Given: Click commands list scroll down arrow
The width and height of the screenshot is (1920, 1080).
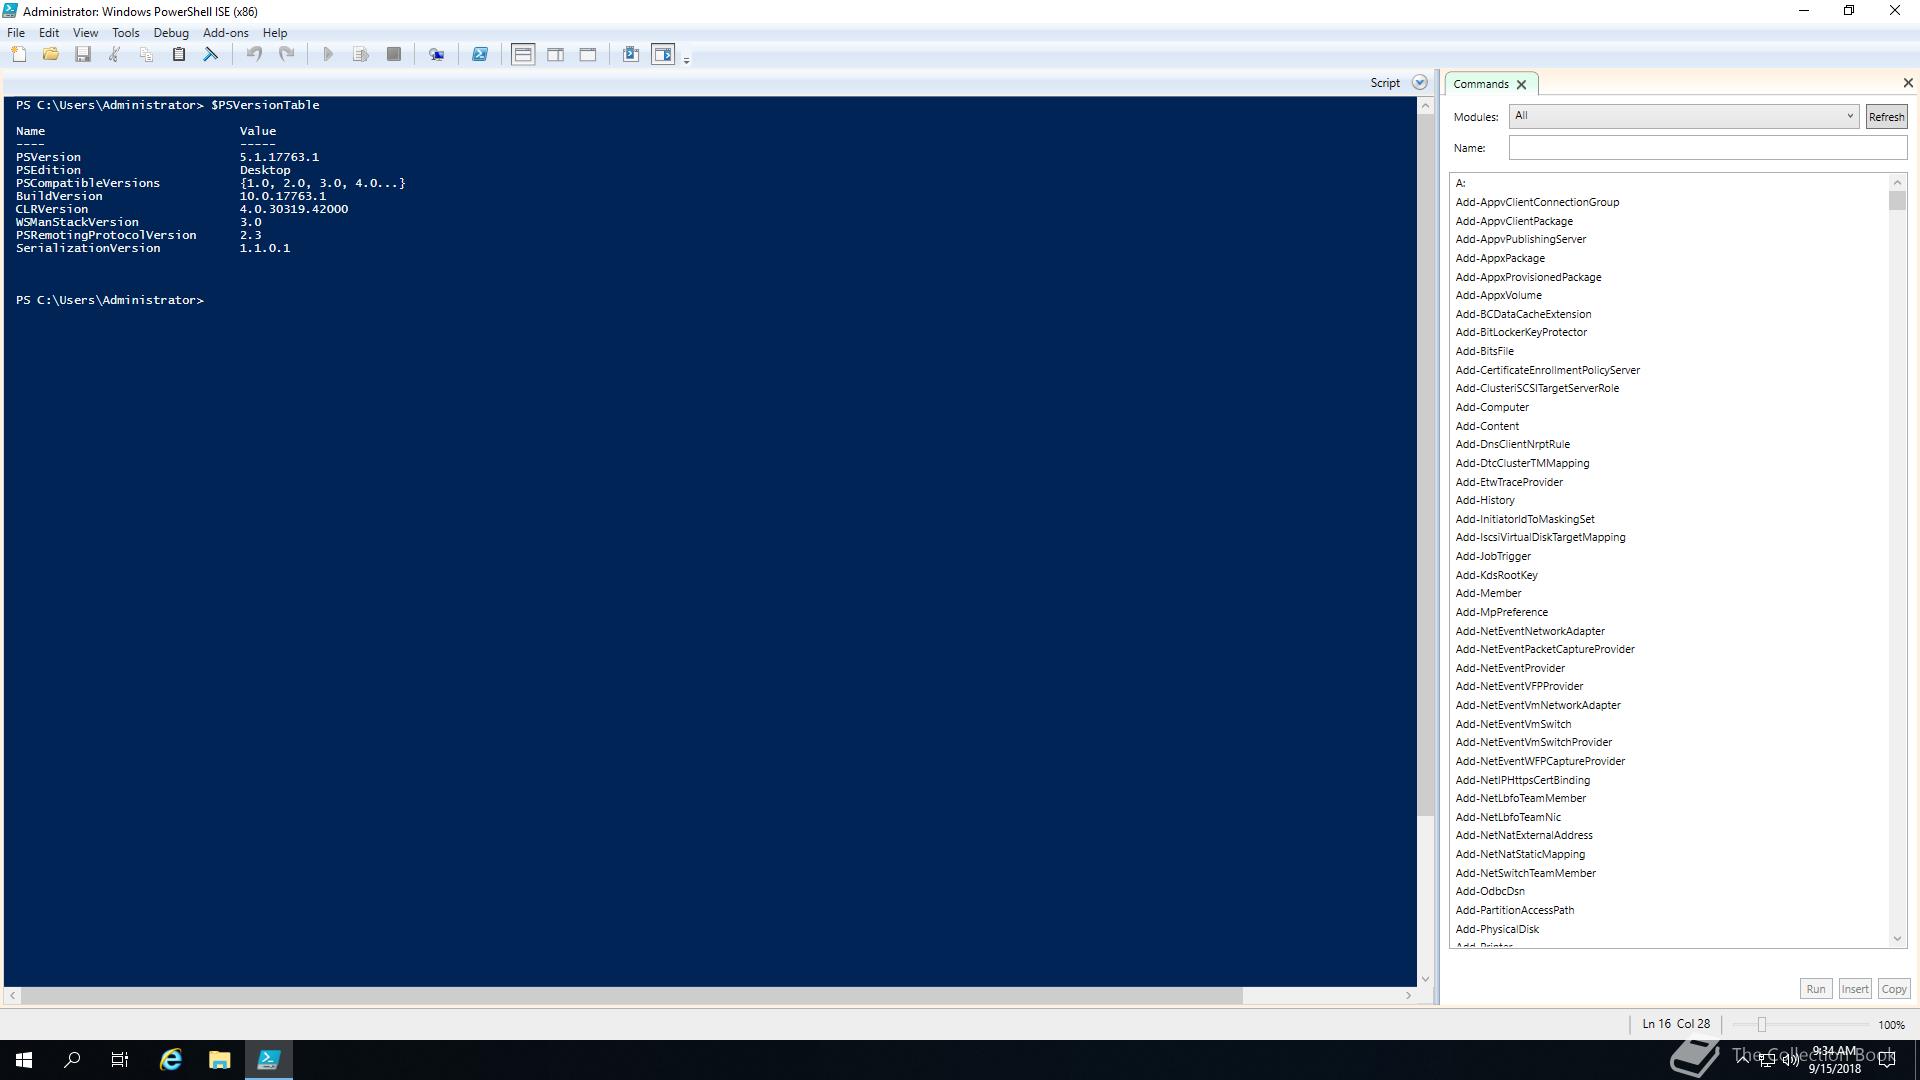Looking at the screenshot, I should (1897, 939).
